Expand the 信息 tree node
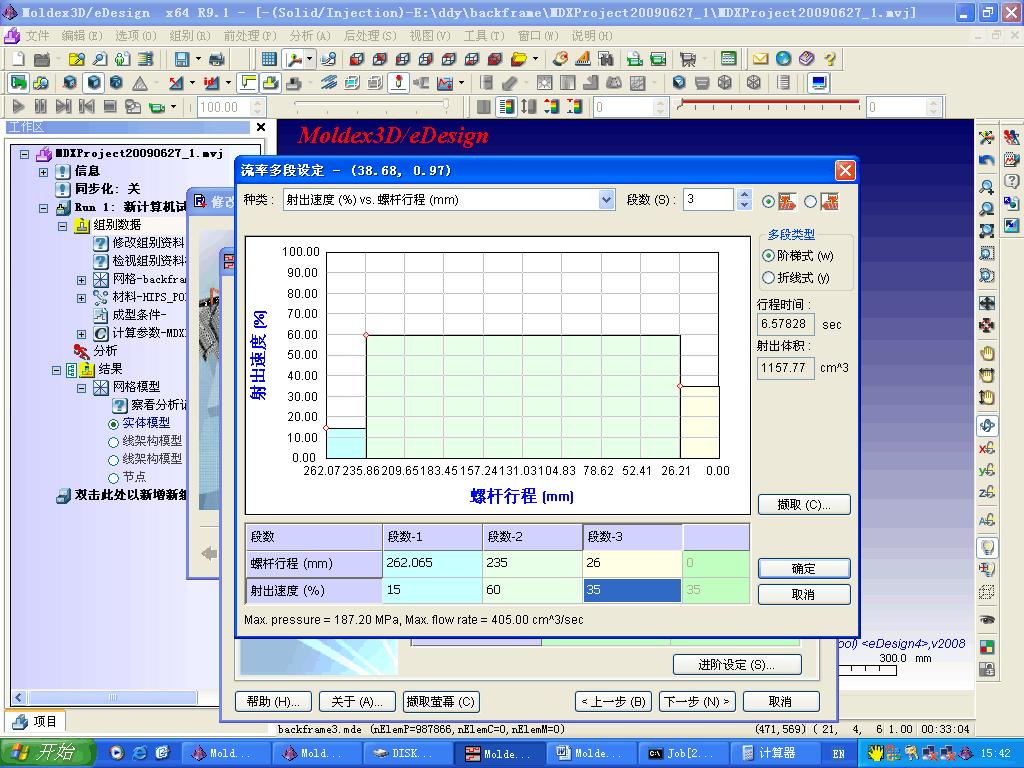 [43, 172]
